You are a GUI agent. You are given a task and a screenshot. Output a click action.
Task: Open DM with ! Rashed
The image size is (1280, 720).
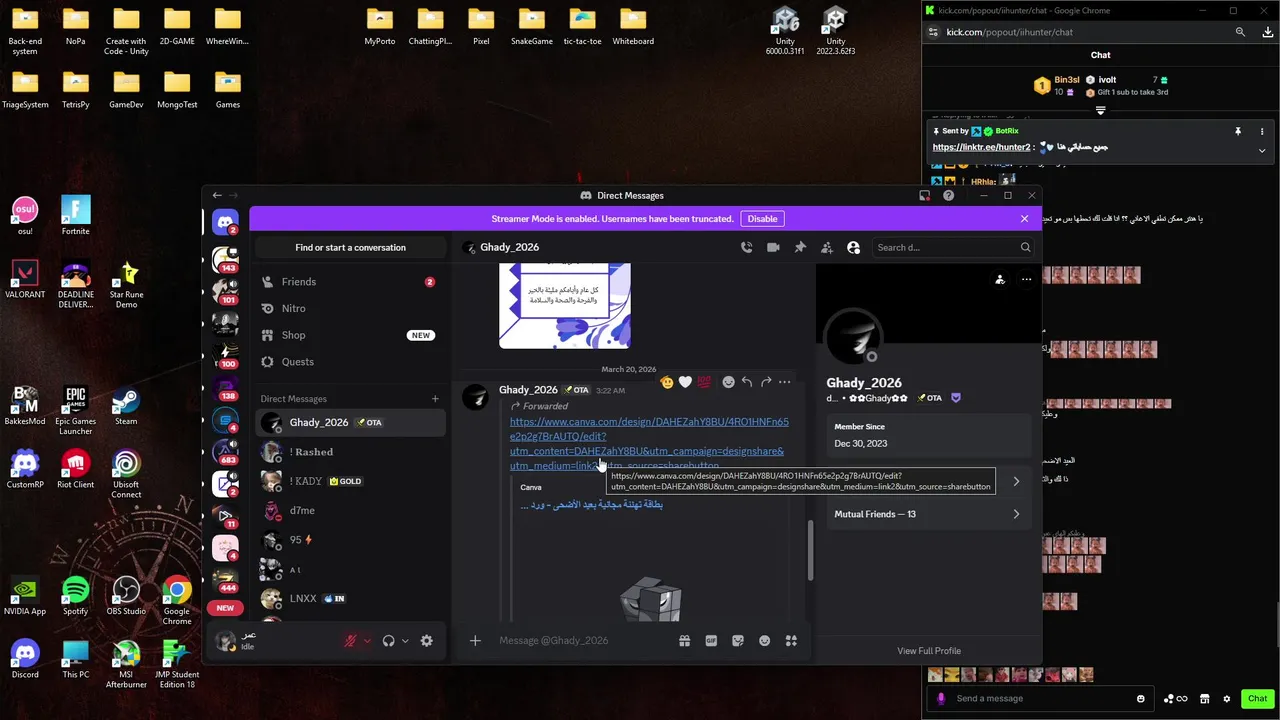point(350,452)
